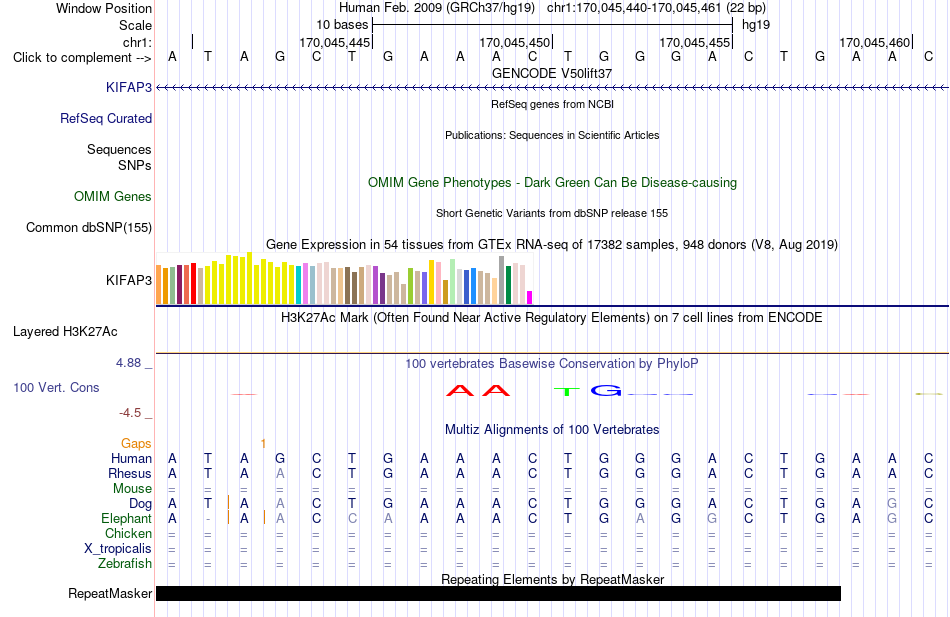The width and height of the screenshot is (950, 617).
Task: Click the hg19 label beside scale bar
Action: pyautogui.click(x=756, y=25)
